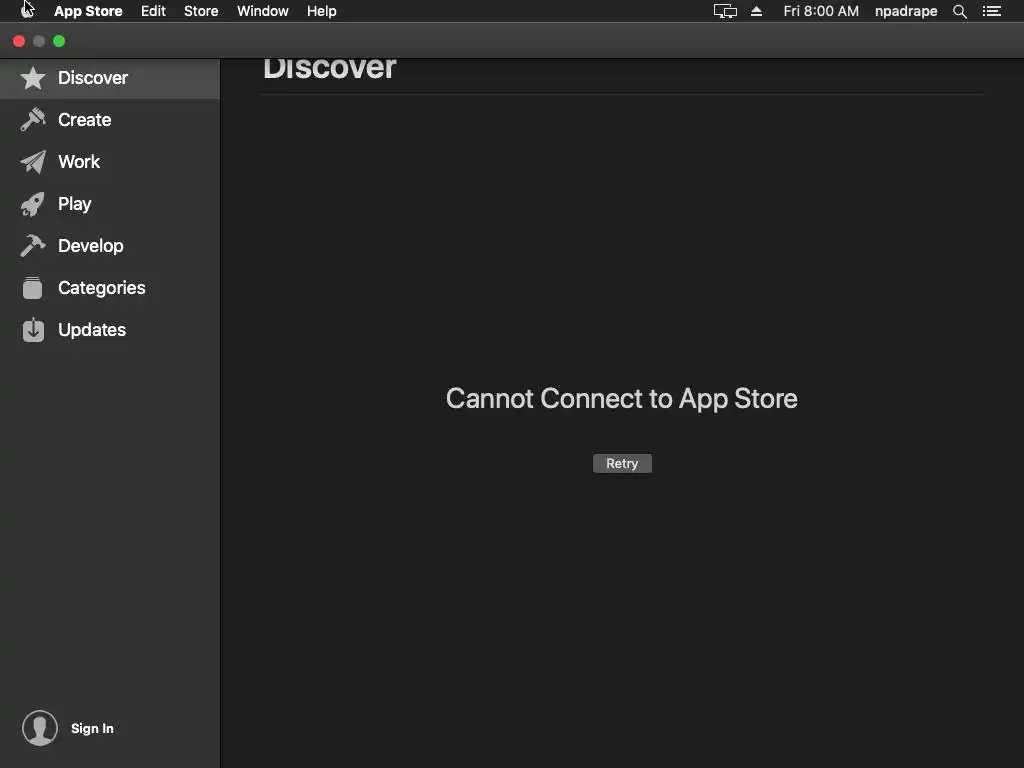The height and width of the screenshot is (768, 1024).
Task: Select the Discover sidebar label
Action: pos(93,78)
